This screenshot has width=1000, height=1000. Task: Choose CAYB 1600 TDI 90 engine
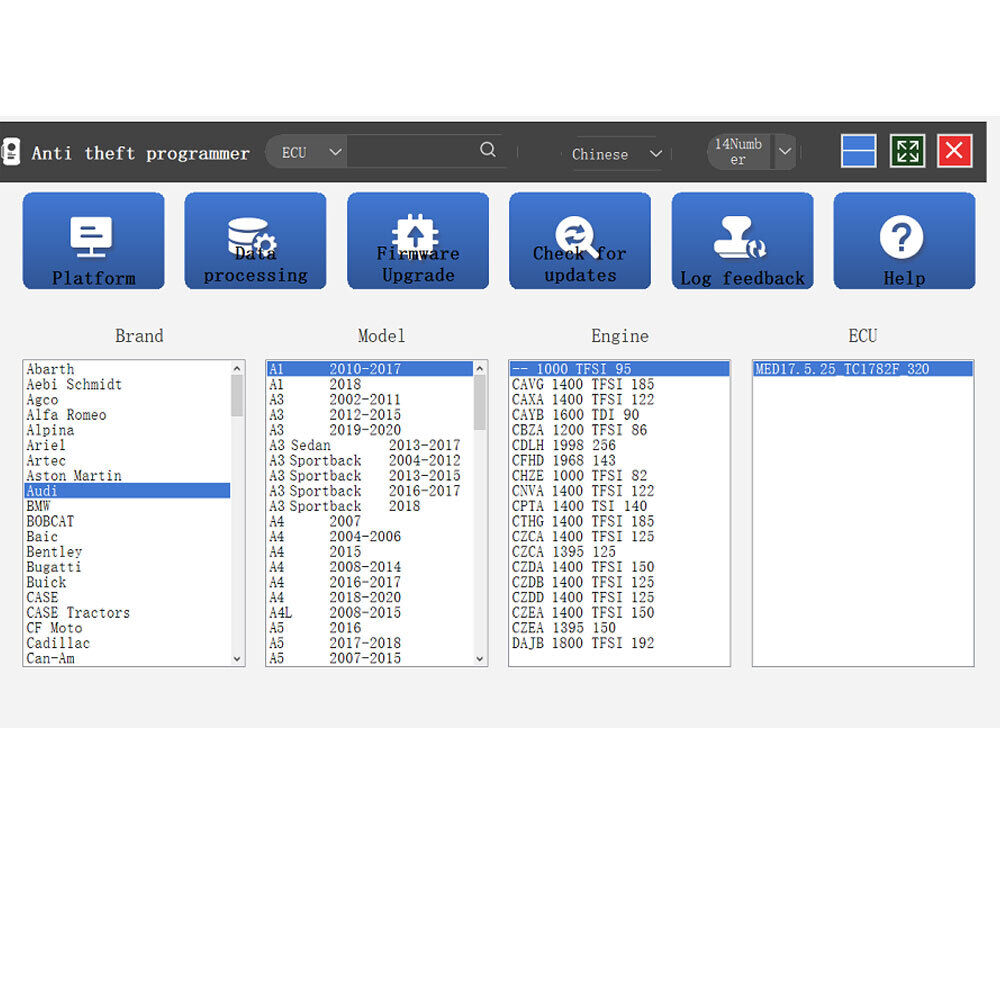pos(575,415)
